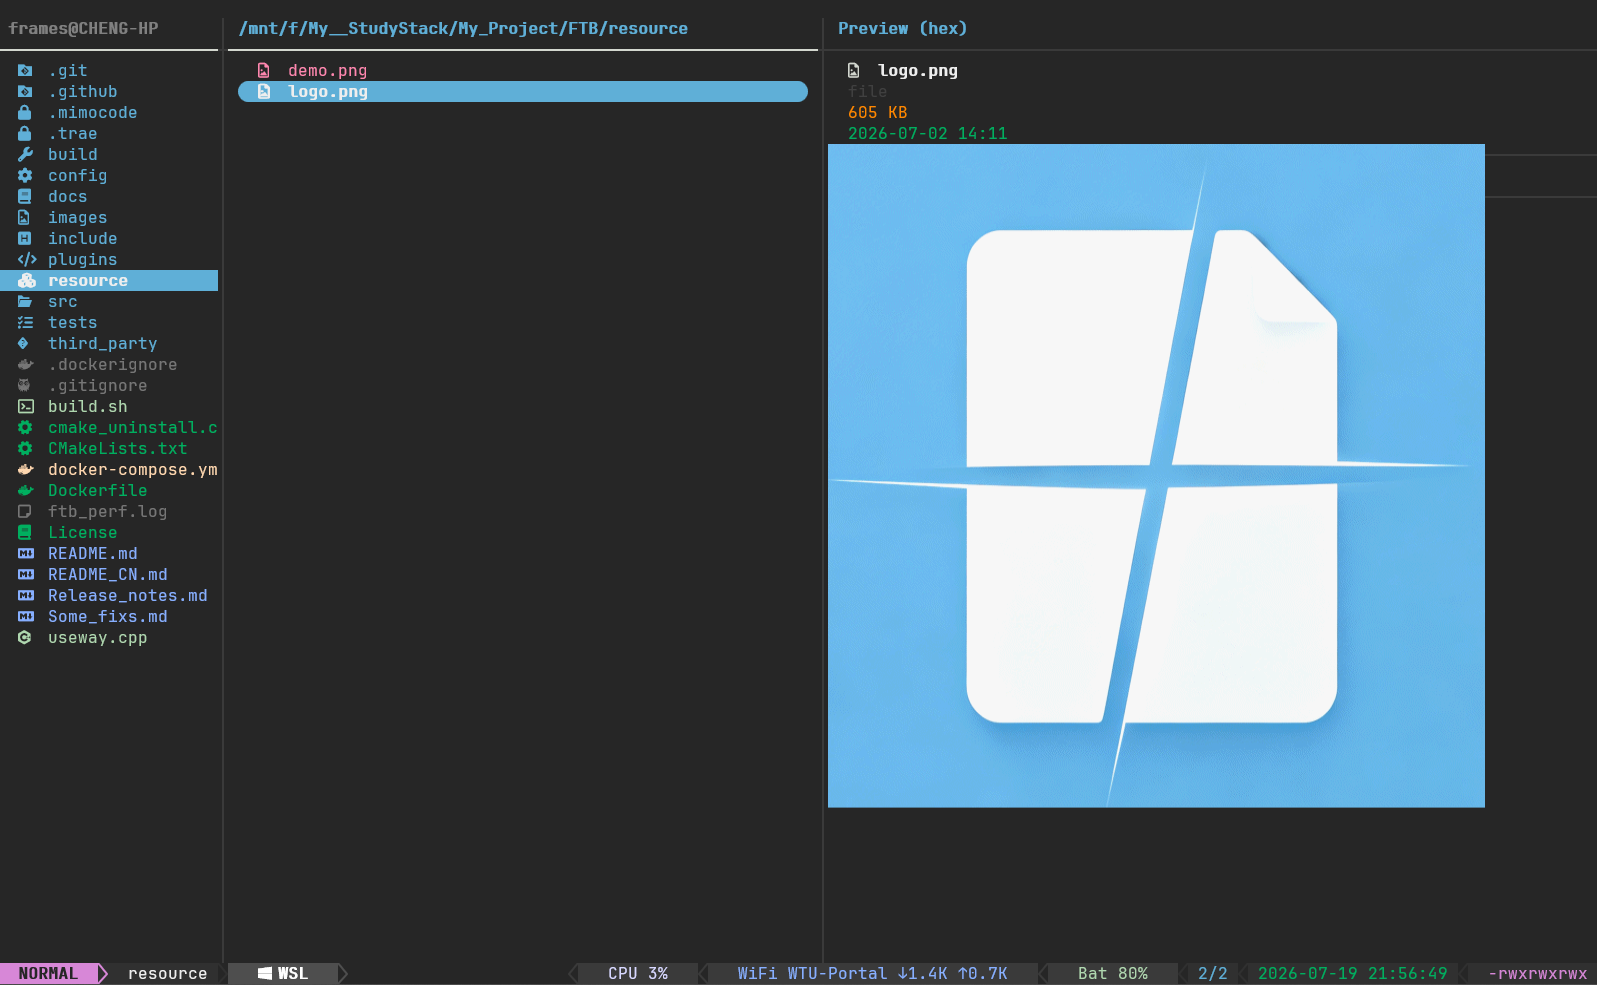1597x985 pixels.
Task: Click the NORMAL mode indicator
Action: 48,973
